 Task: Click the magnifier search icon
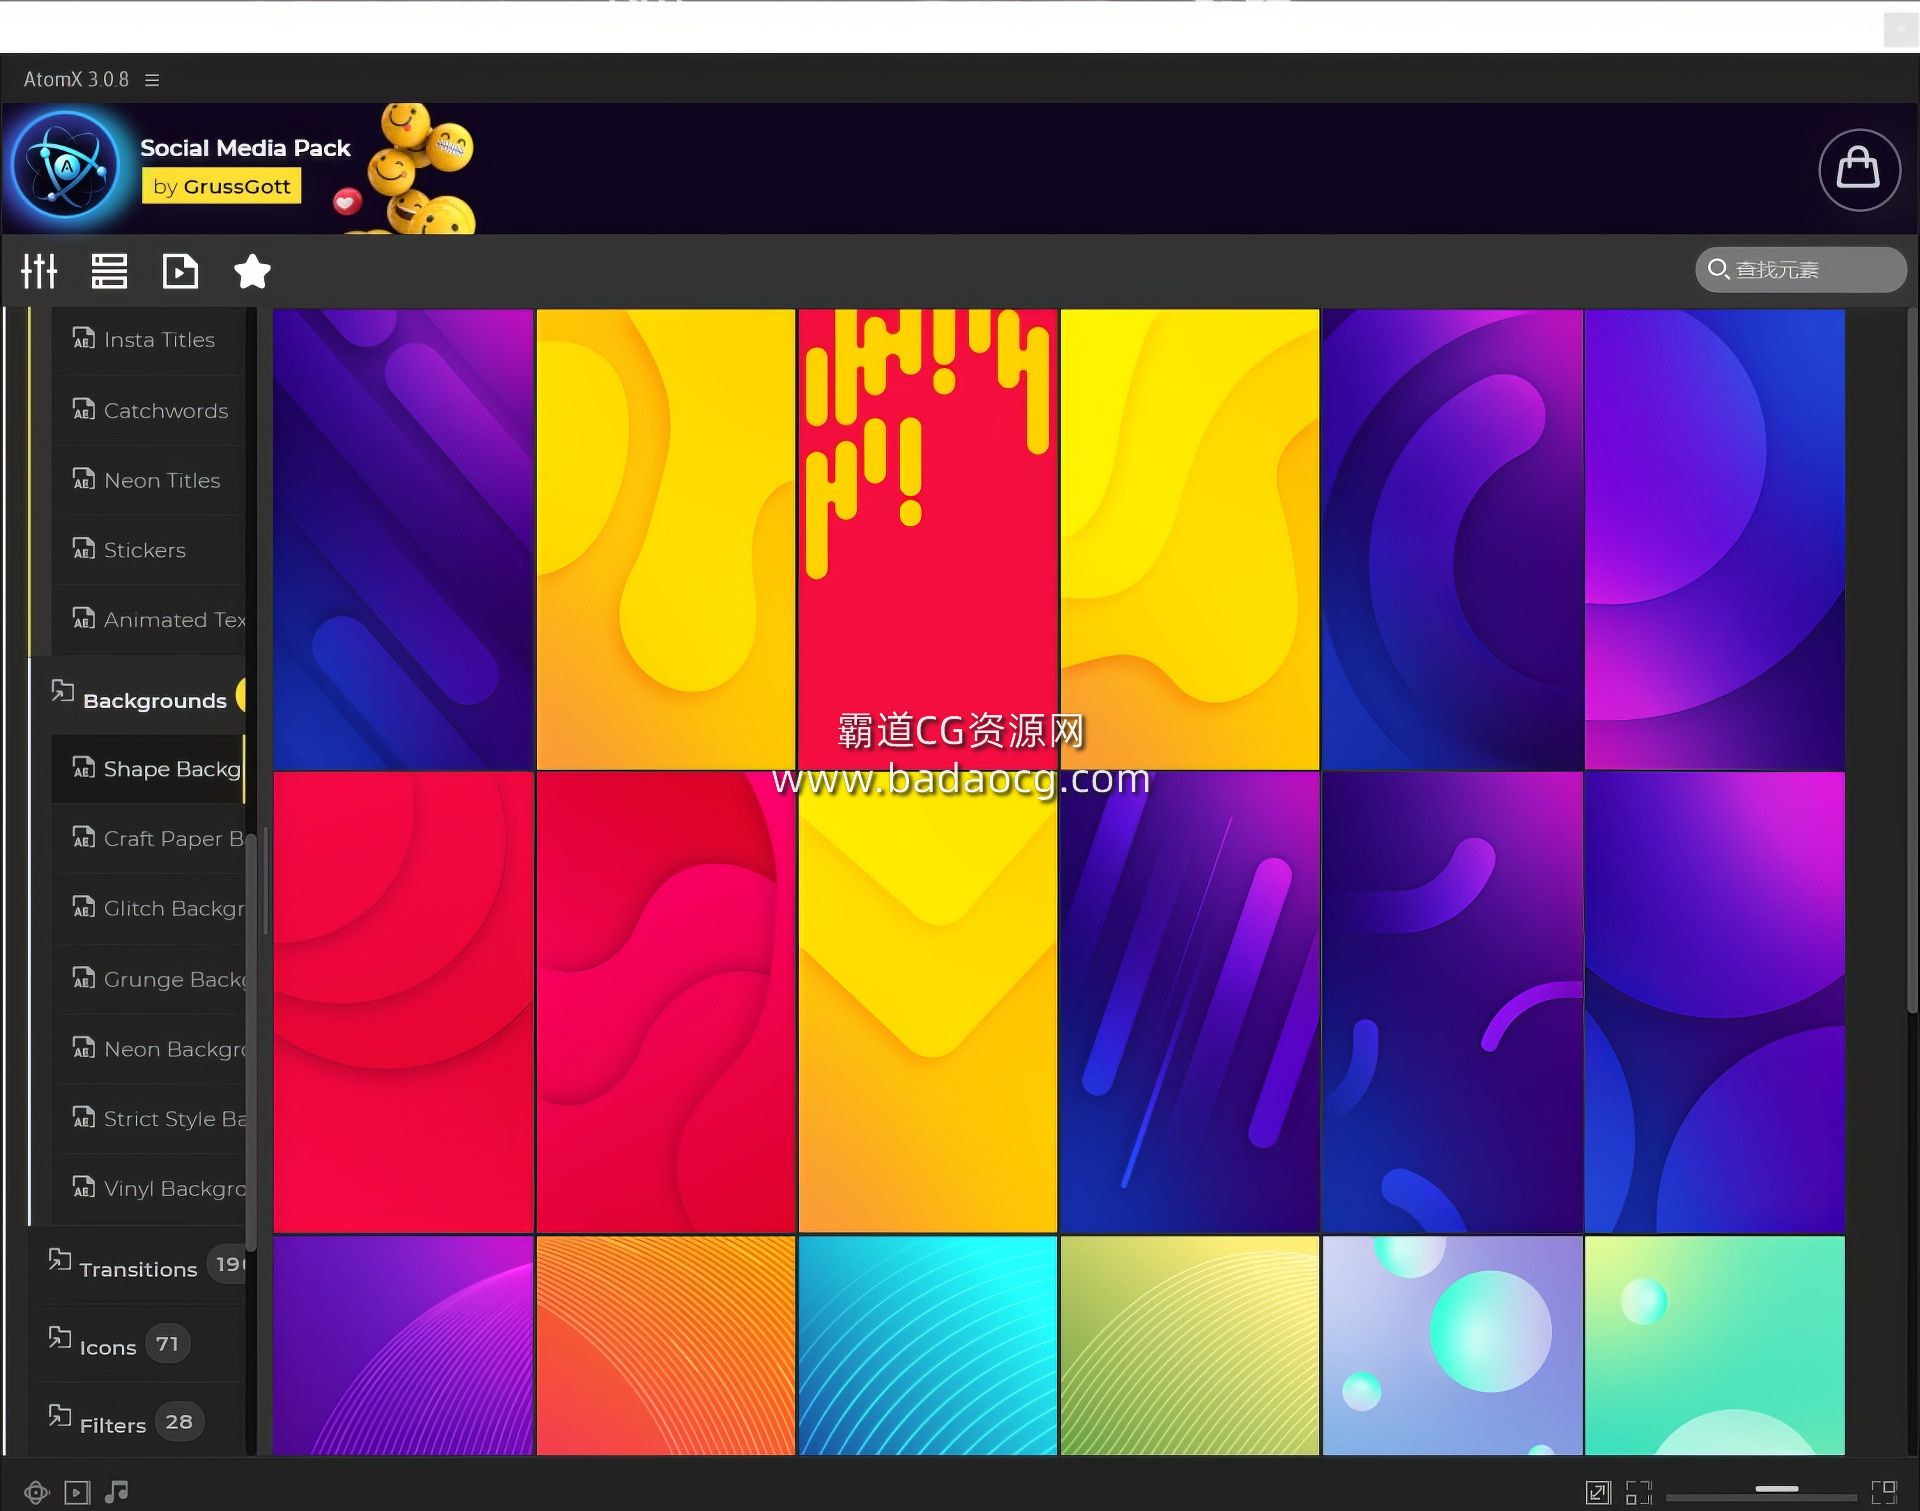point(1718,269)
